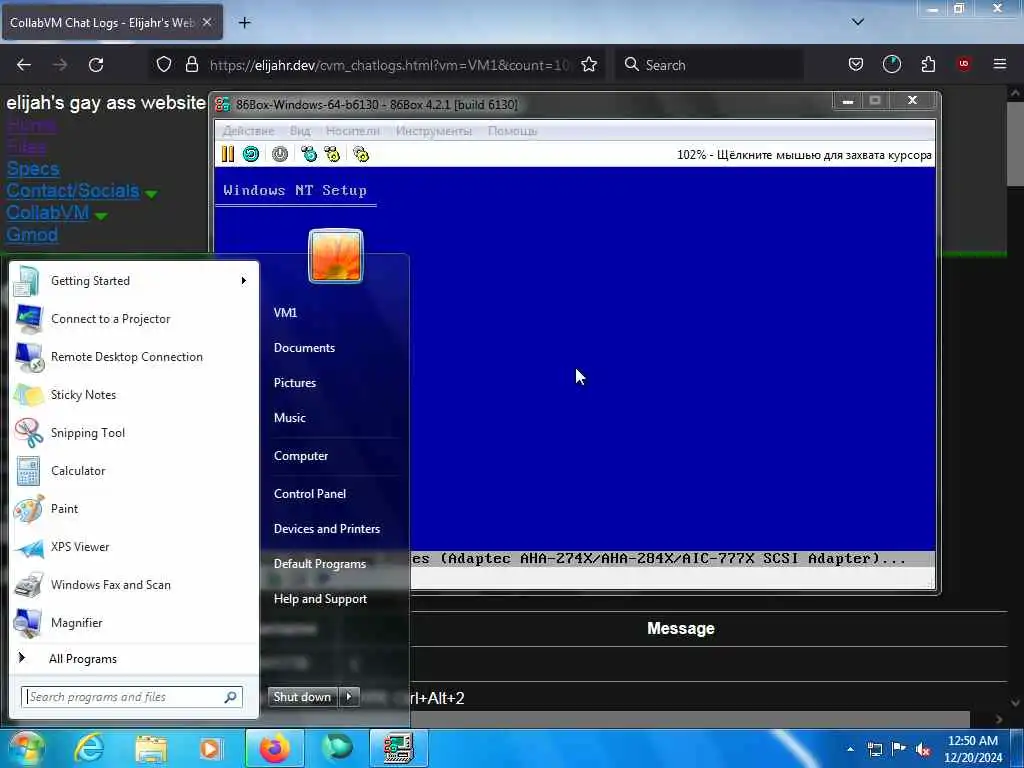
Task: Open Firefox extensions puzzle icon
Action: (928, 65)
